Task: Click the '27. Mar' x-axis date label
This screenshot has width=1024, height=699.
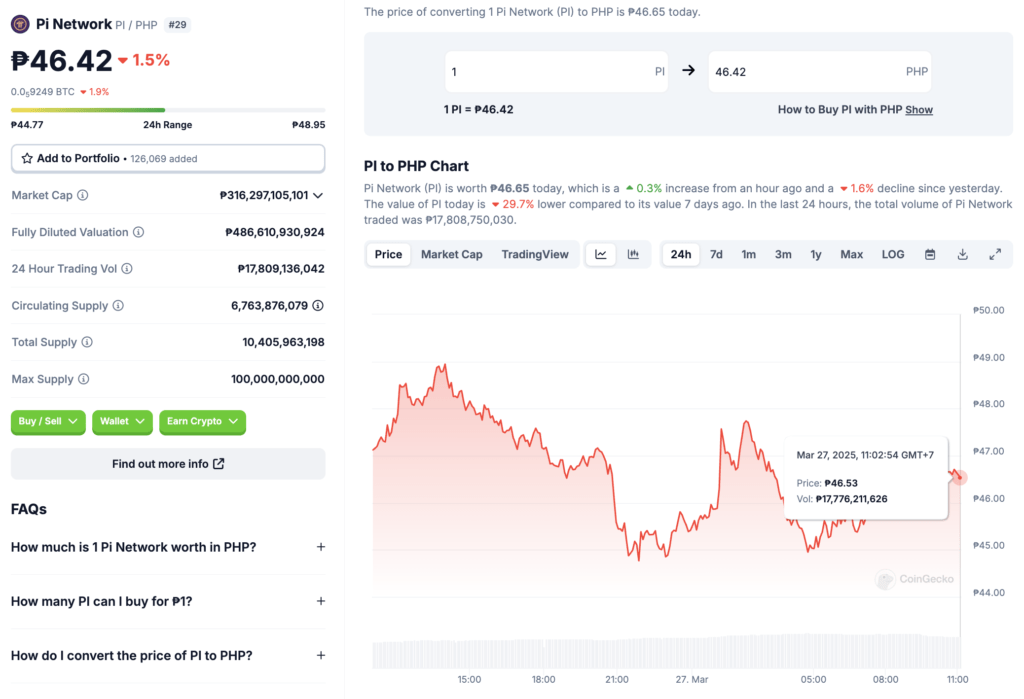Action: 692,679
